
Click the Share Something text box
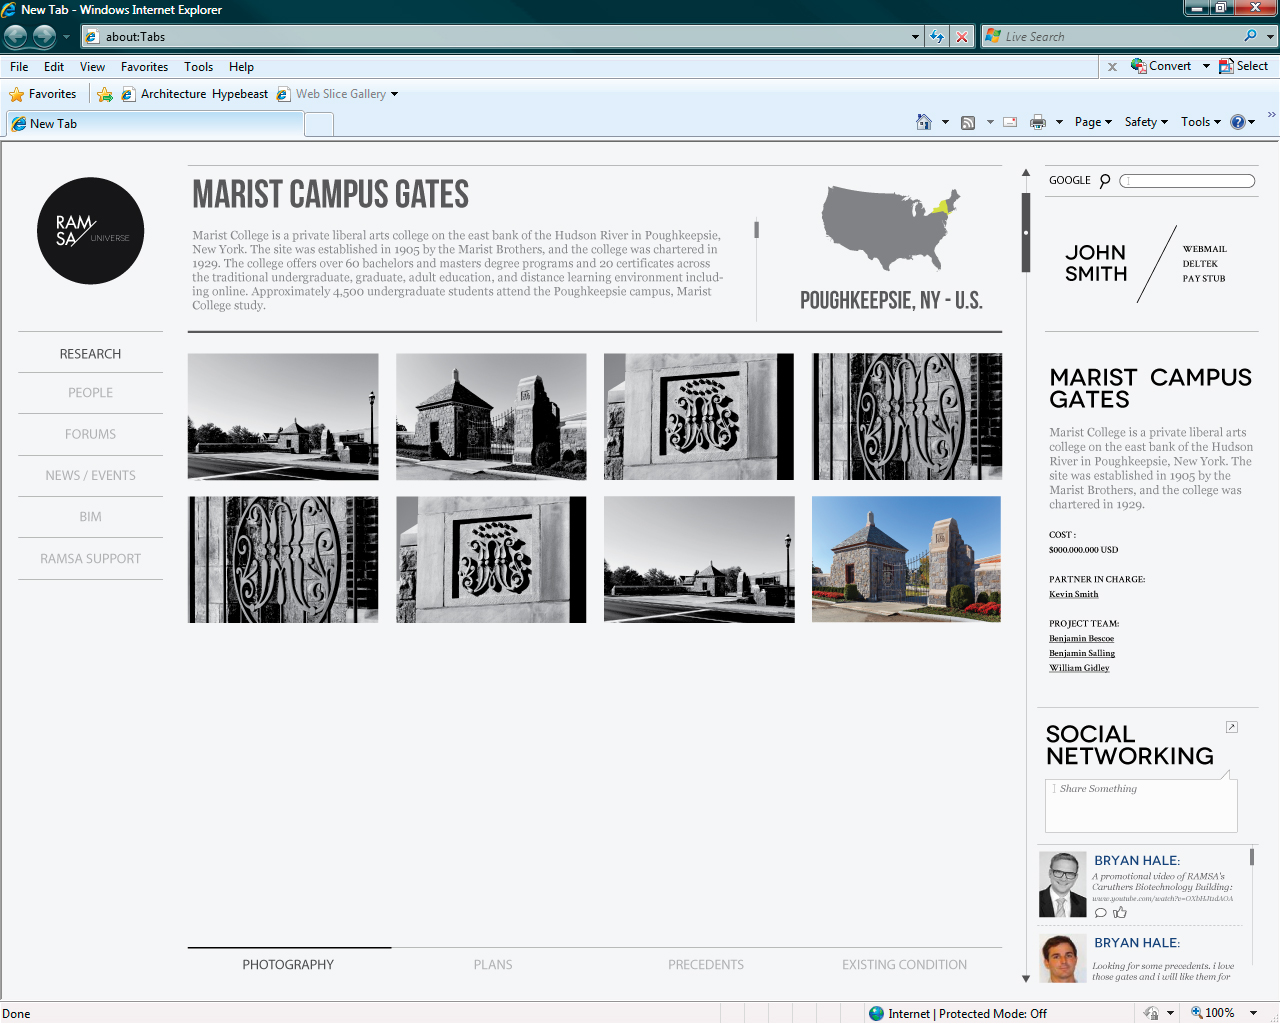1141,805
